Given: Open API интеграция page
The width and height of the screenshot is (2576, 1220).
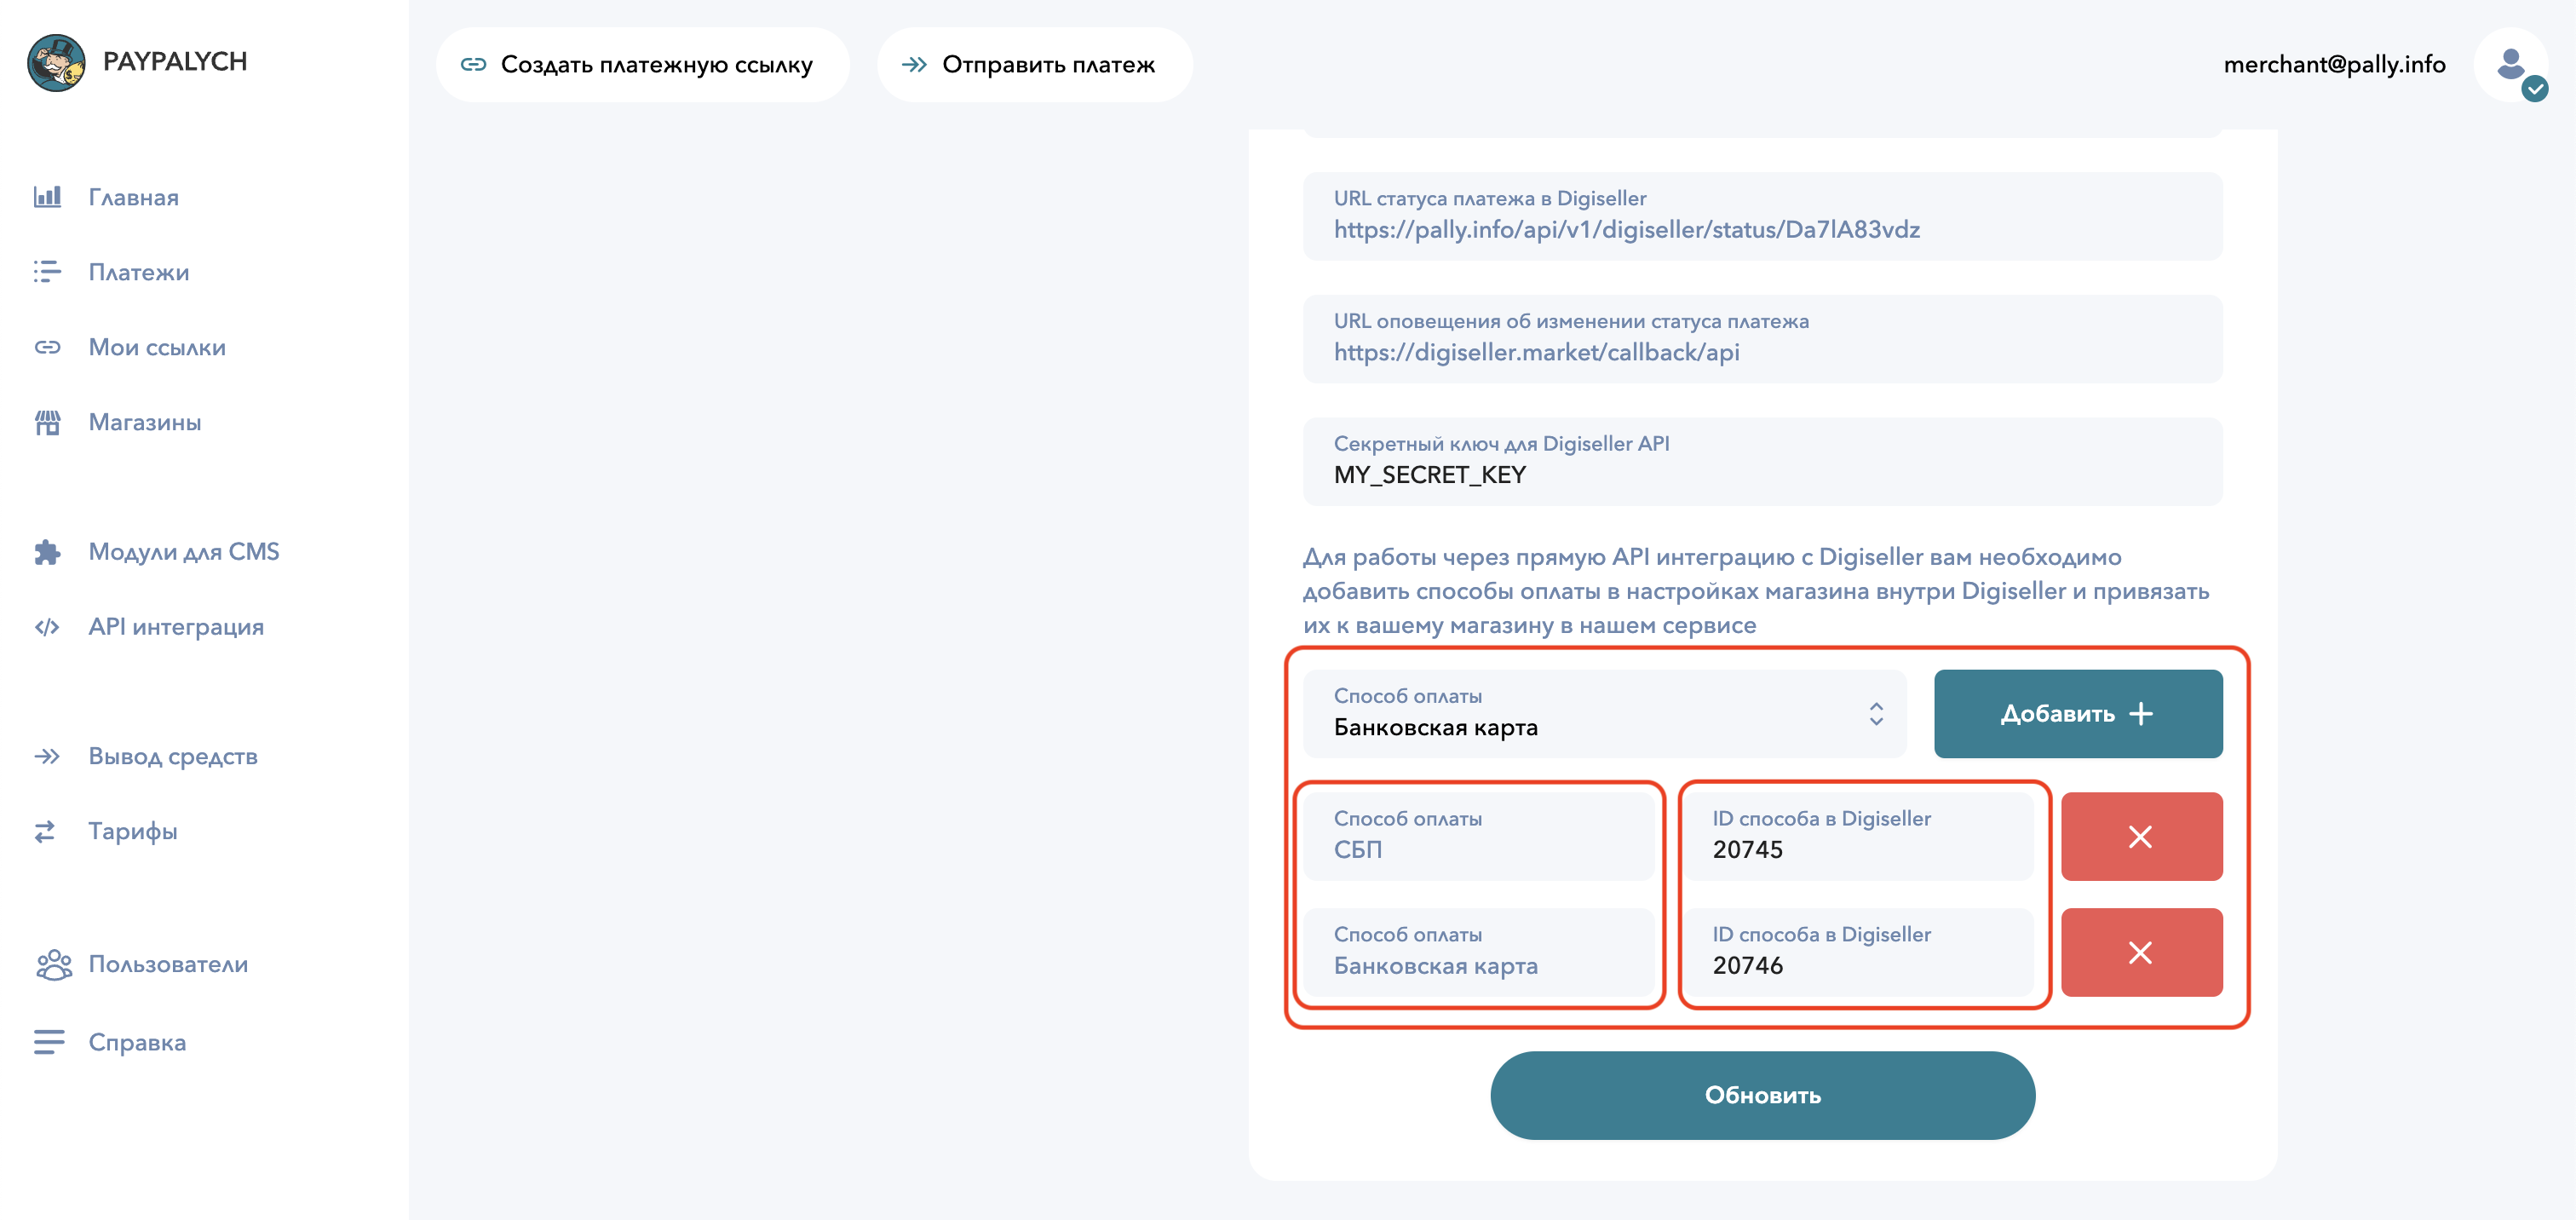Looking at the screenshot, I should [x=176, y=627].
